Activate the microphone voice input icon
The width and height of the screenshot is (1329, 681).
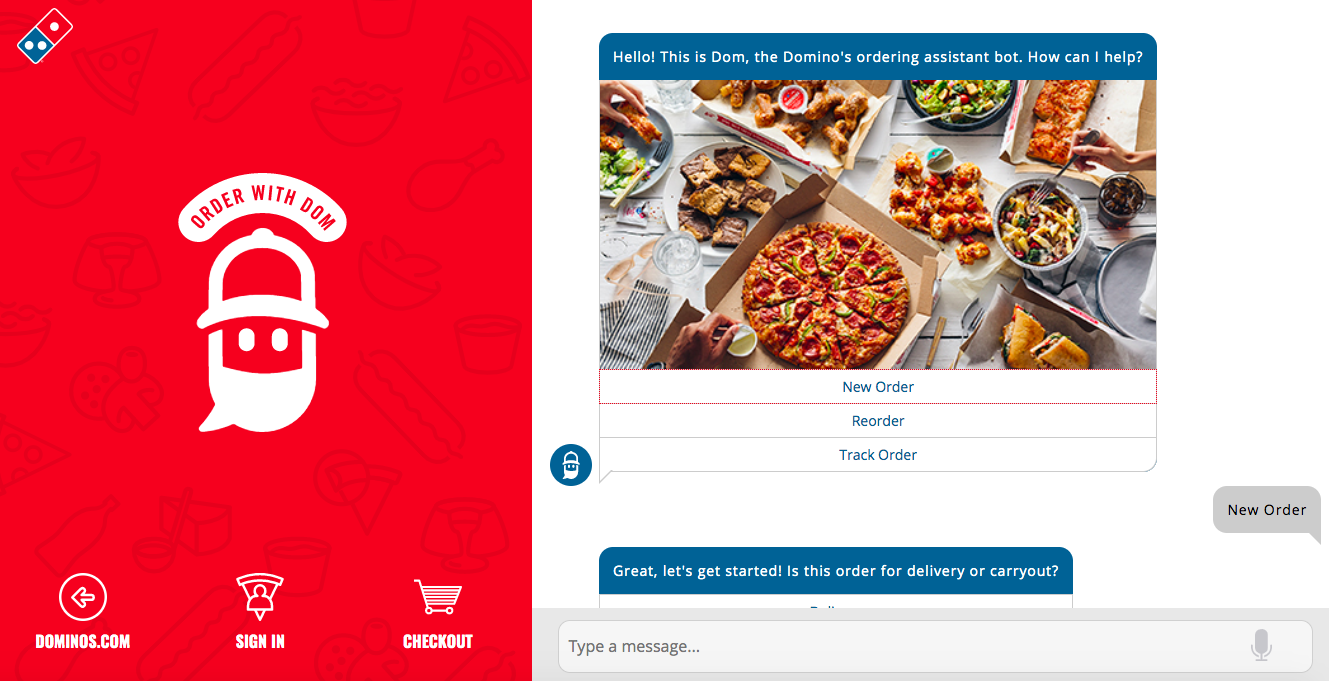pyautogui.click(x=1261, y=646)
